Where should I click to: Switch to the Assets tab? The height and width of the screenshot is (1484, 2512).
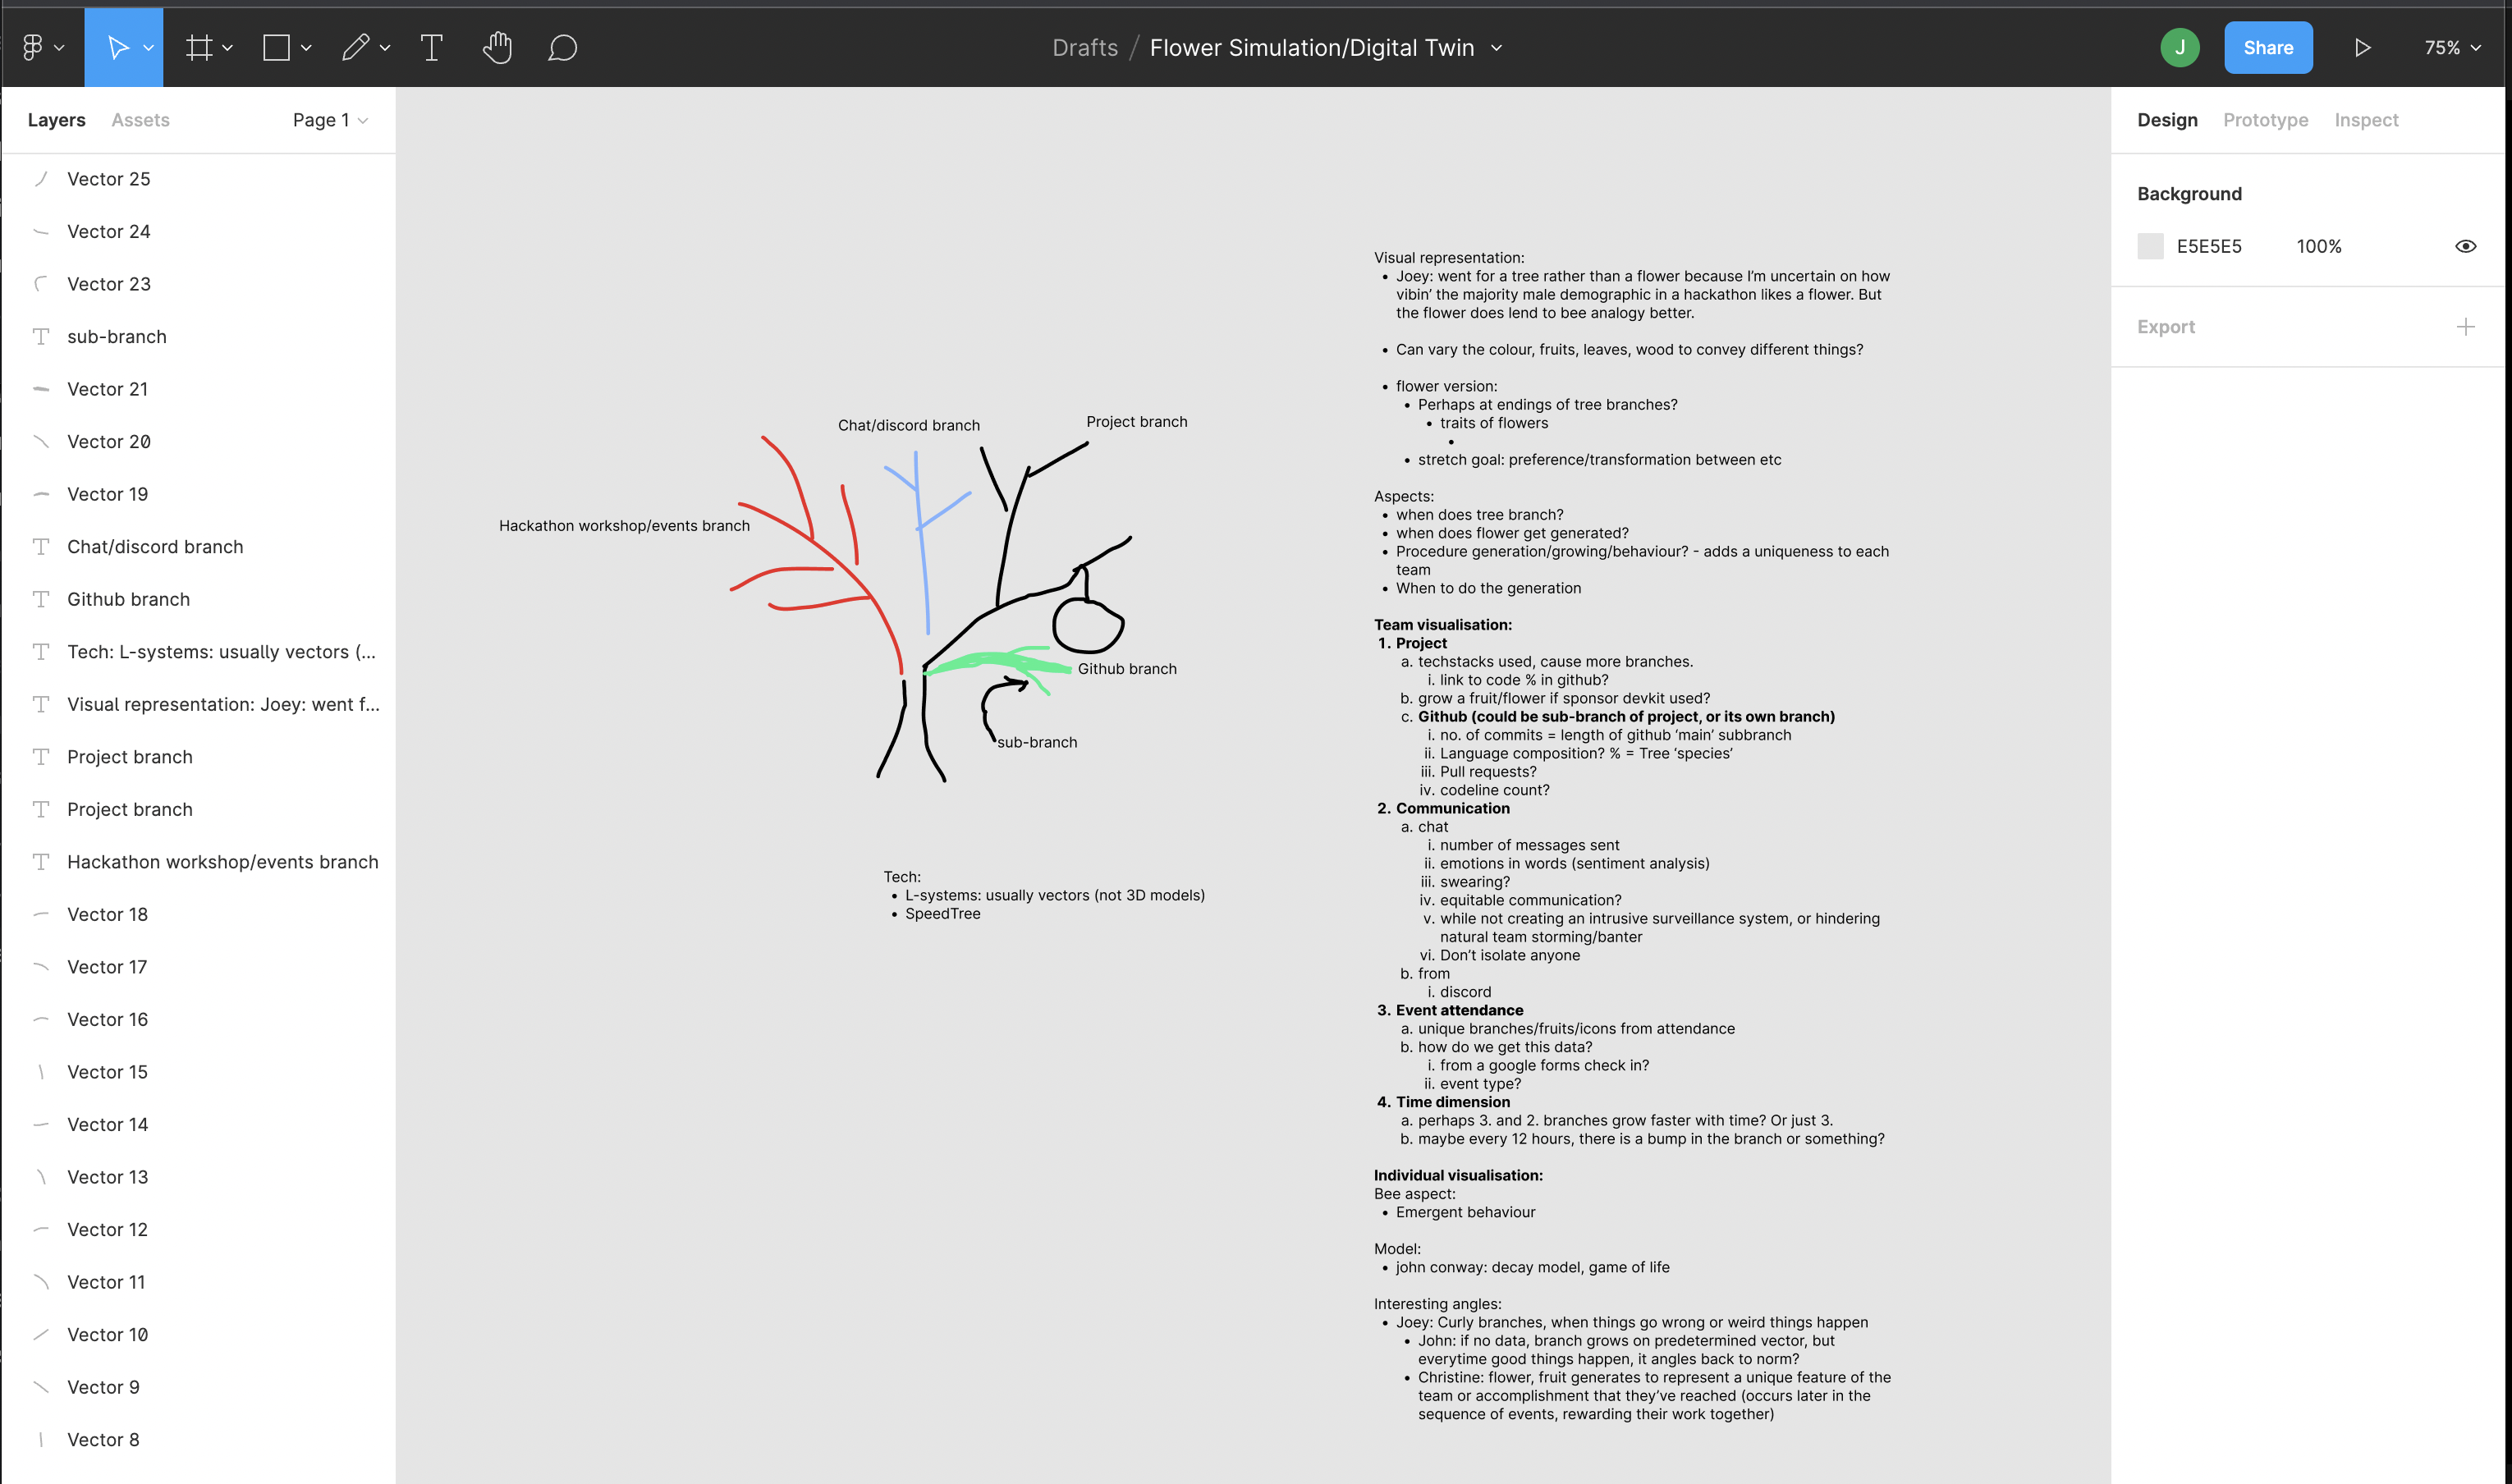(x=140, y=120)
